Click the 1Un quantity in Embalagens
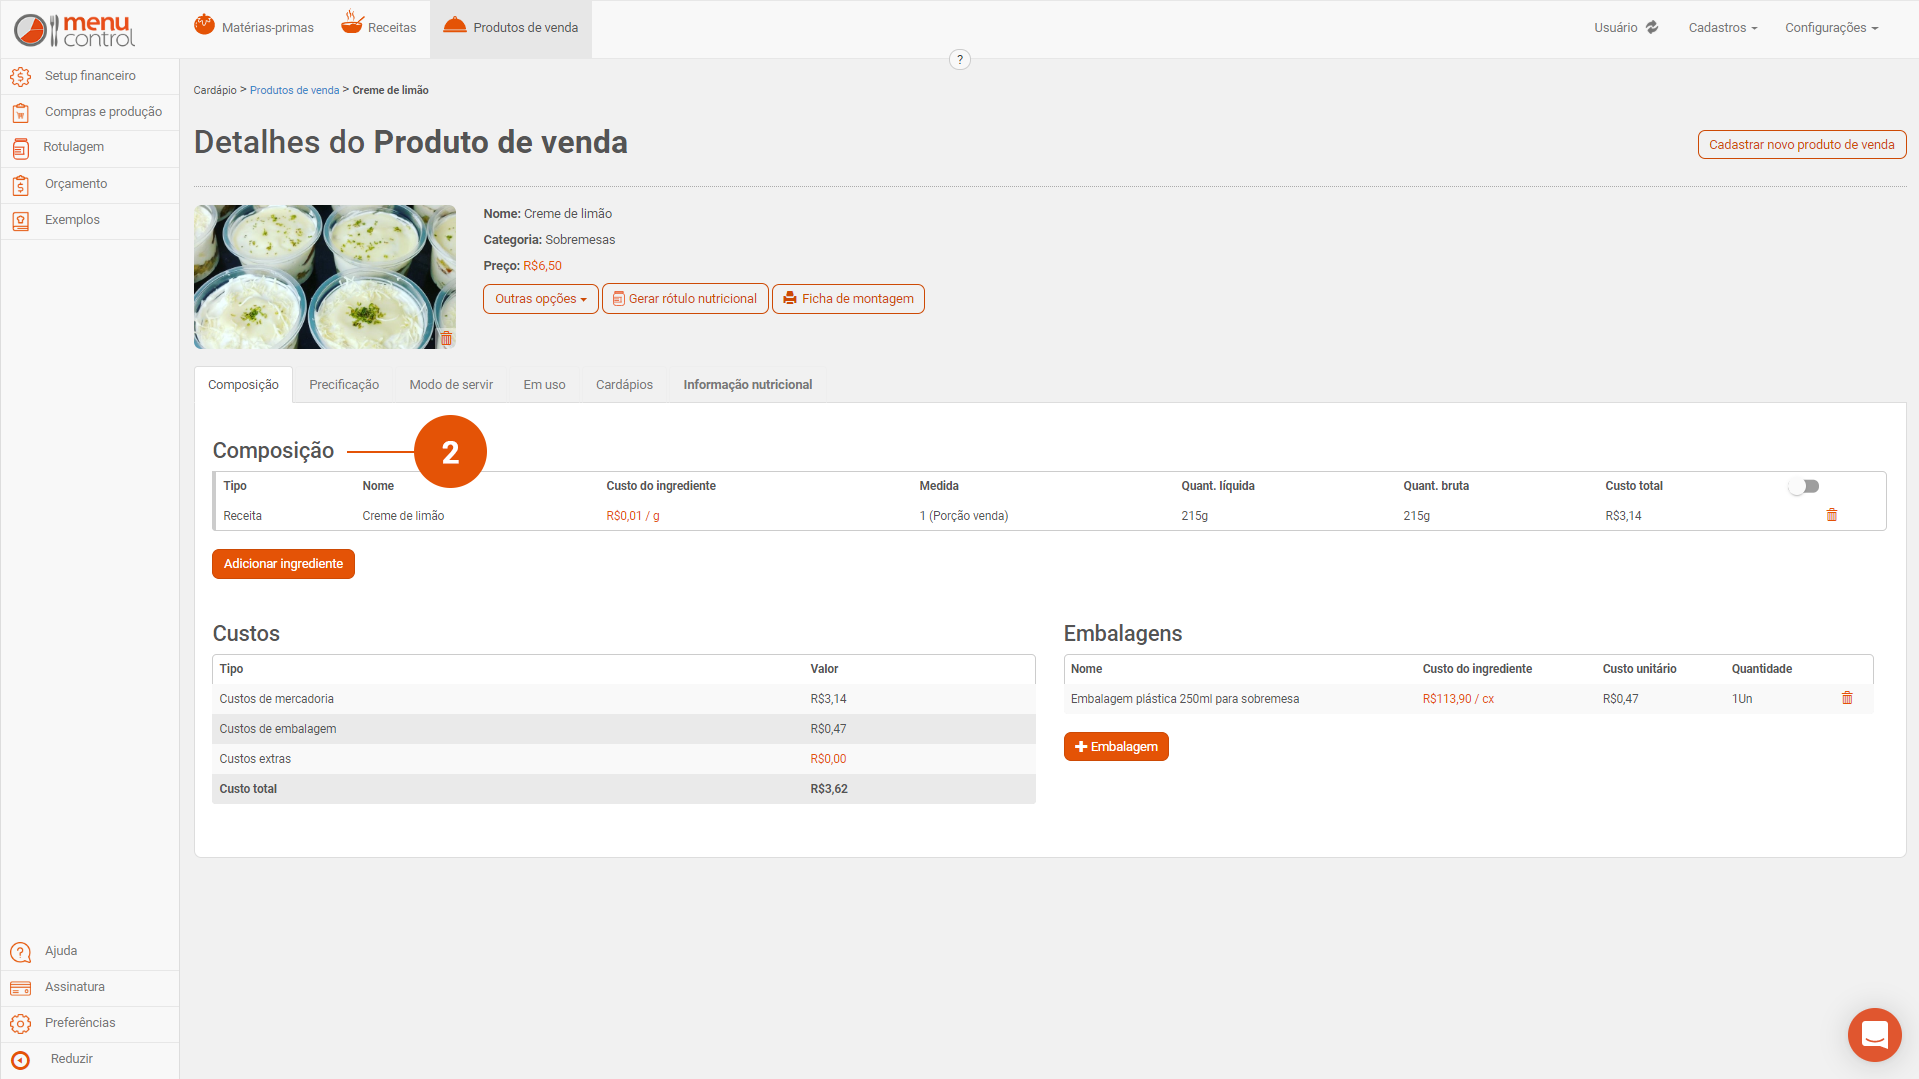Screen dimensions: 1919x1079 tap(1742, 699)
